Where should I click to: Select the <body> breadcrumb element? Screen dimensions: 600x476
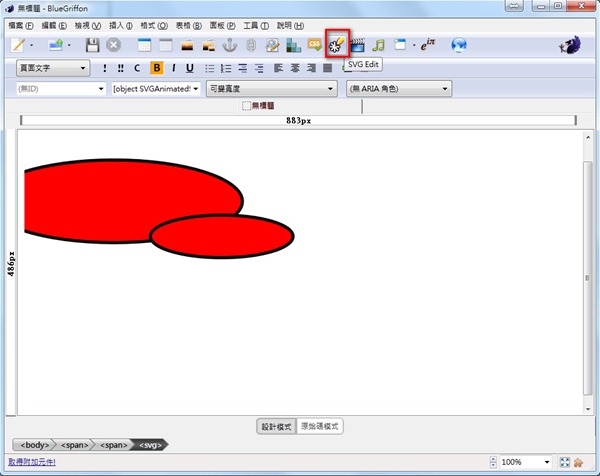coord(34,445)
